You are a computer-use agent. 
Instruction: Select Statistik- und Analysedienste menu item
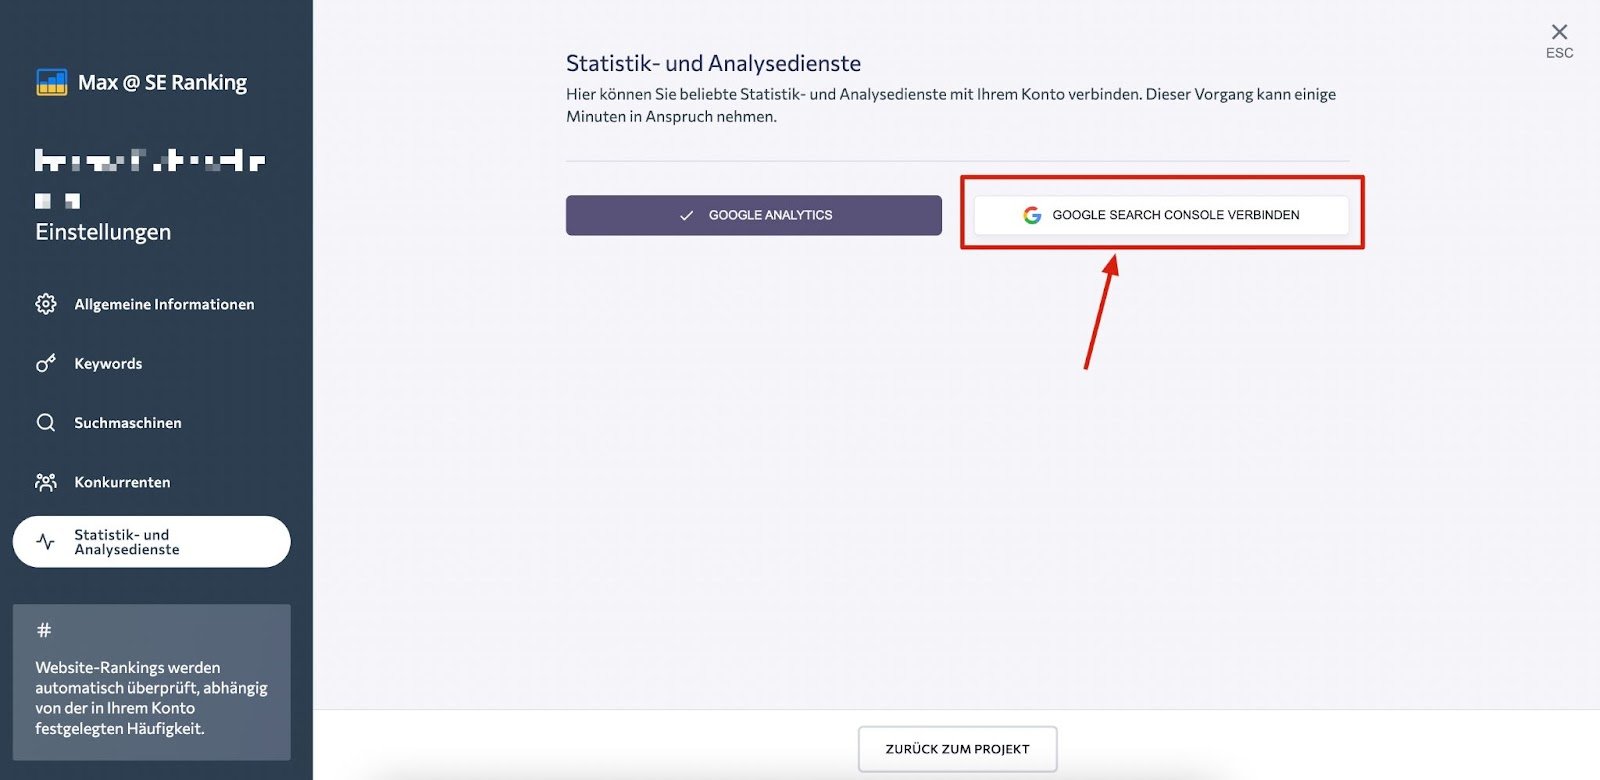[152, 542]
